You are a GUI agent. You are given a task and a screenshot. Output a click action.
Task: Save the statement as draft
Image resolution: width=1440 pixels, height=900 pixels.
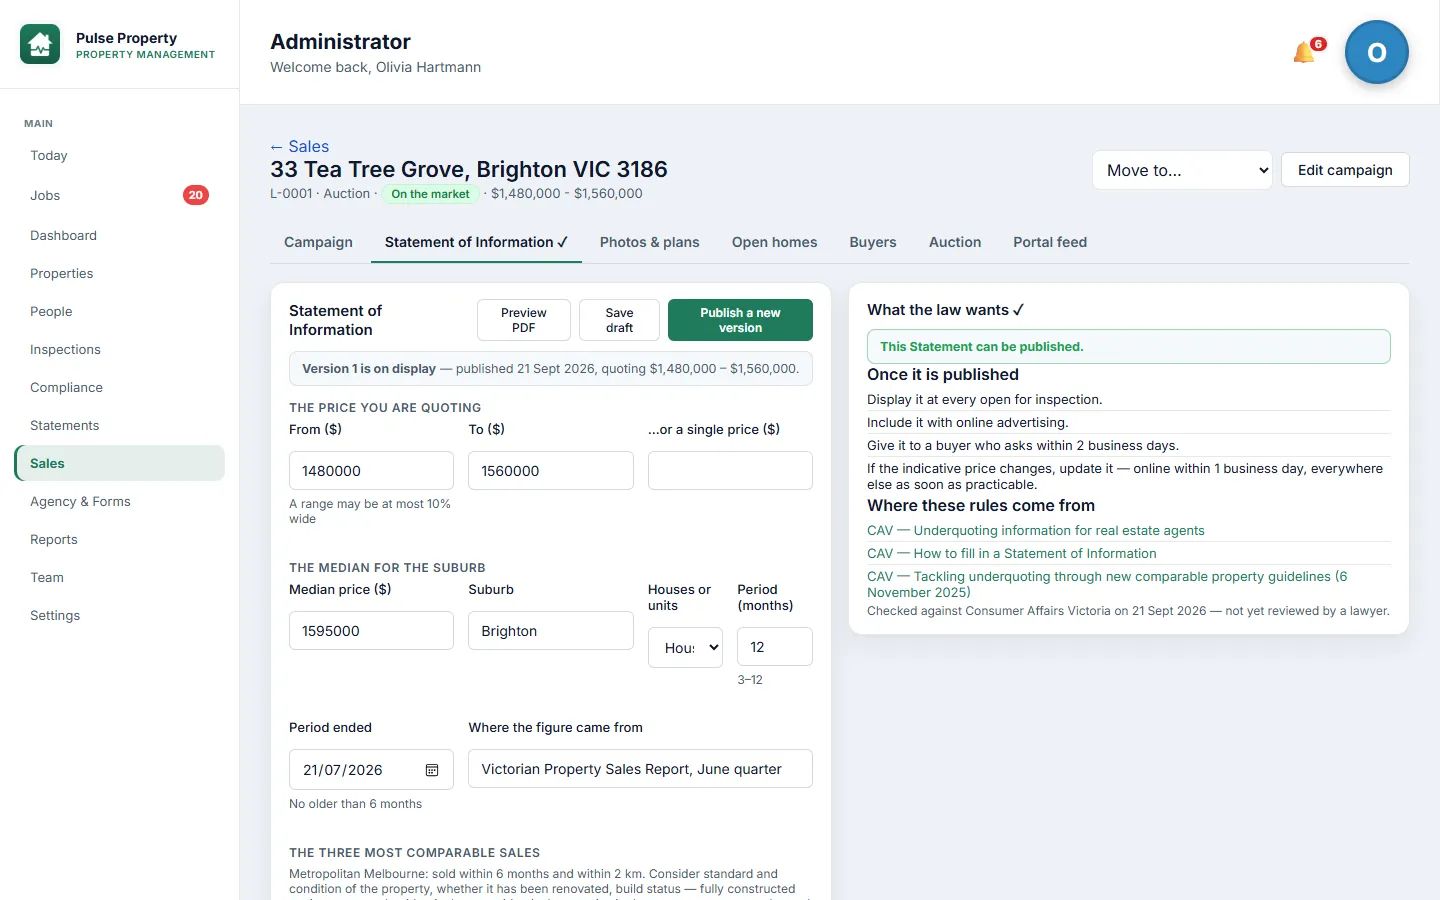619,320
